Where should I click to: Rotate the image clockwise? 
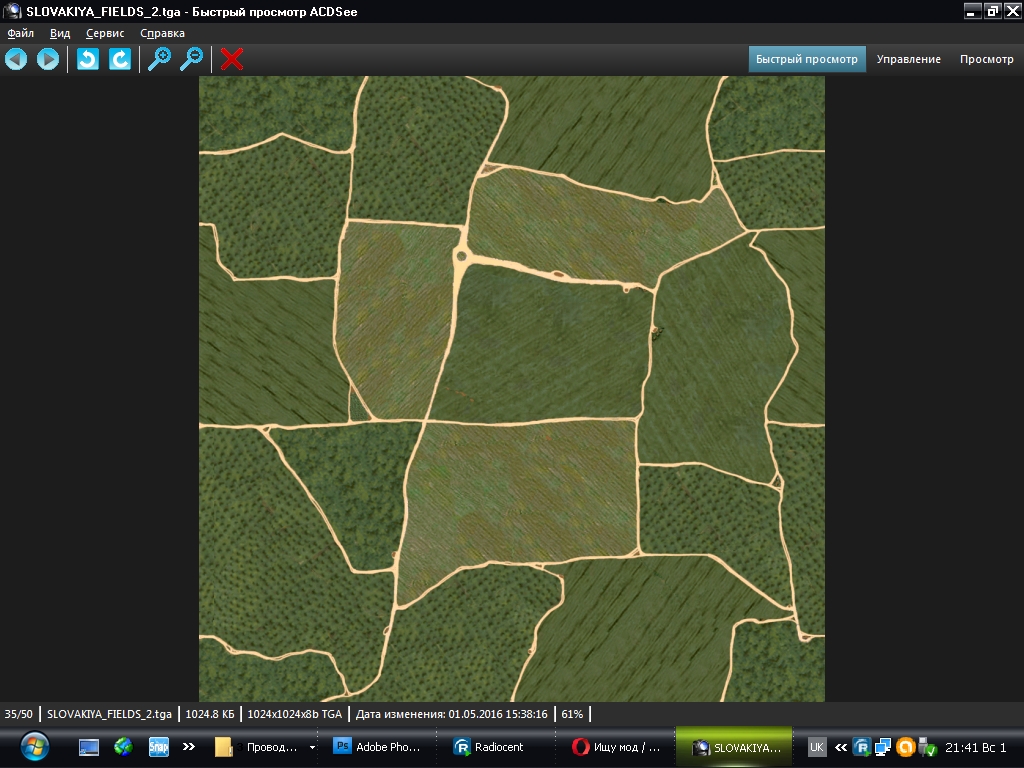point(120,59)
